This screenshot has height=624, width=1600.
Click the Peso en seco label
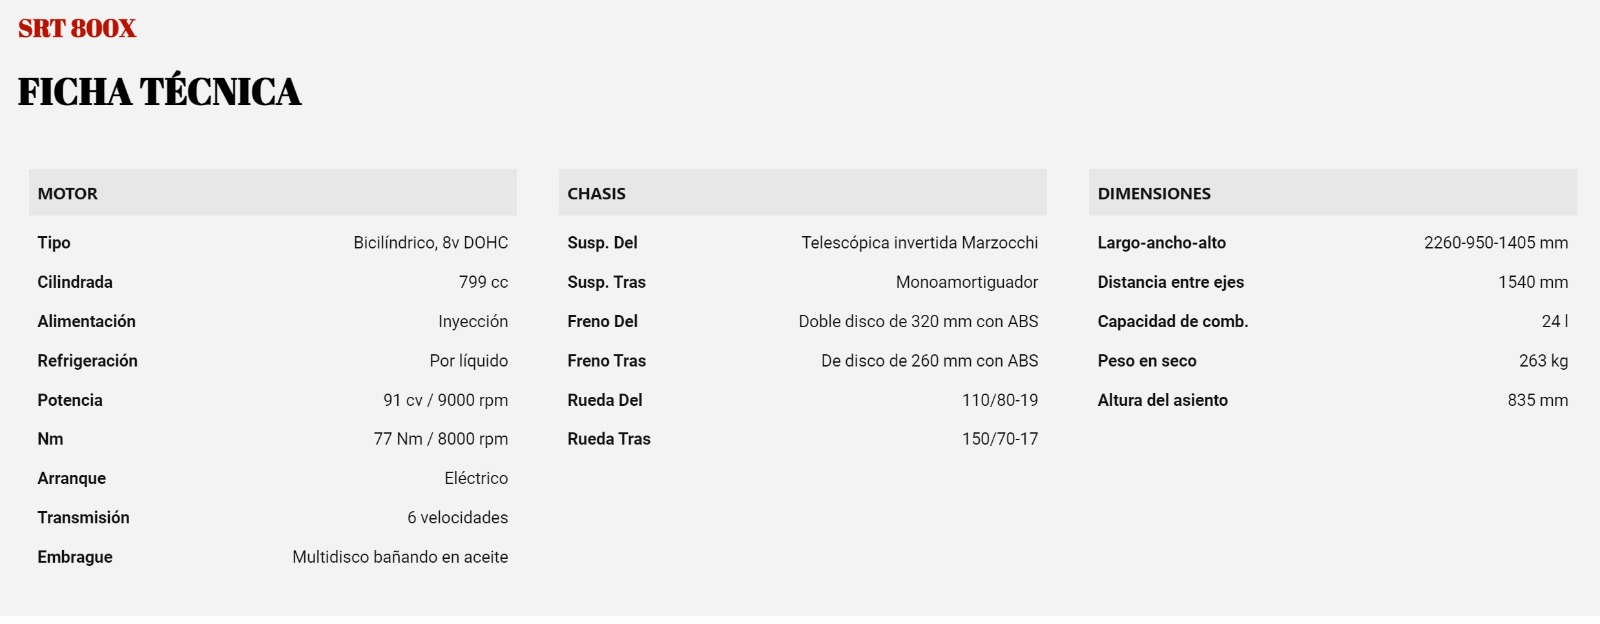click(1147, 361)
